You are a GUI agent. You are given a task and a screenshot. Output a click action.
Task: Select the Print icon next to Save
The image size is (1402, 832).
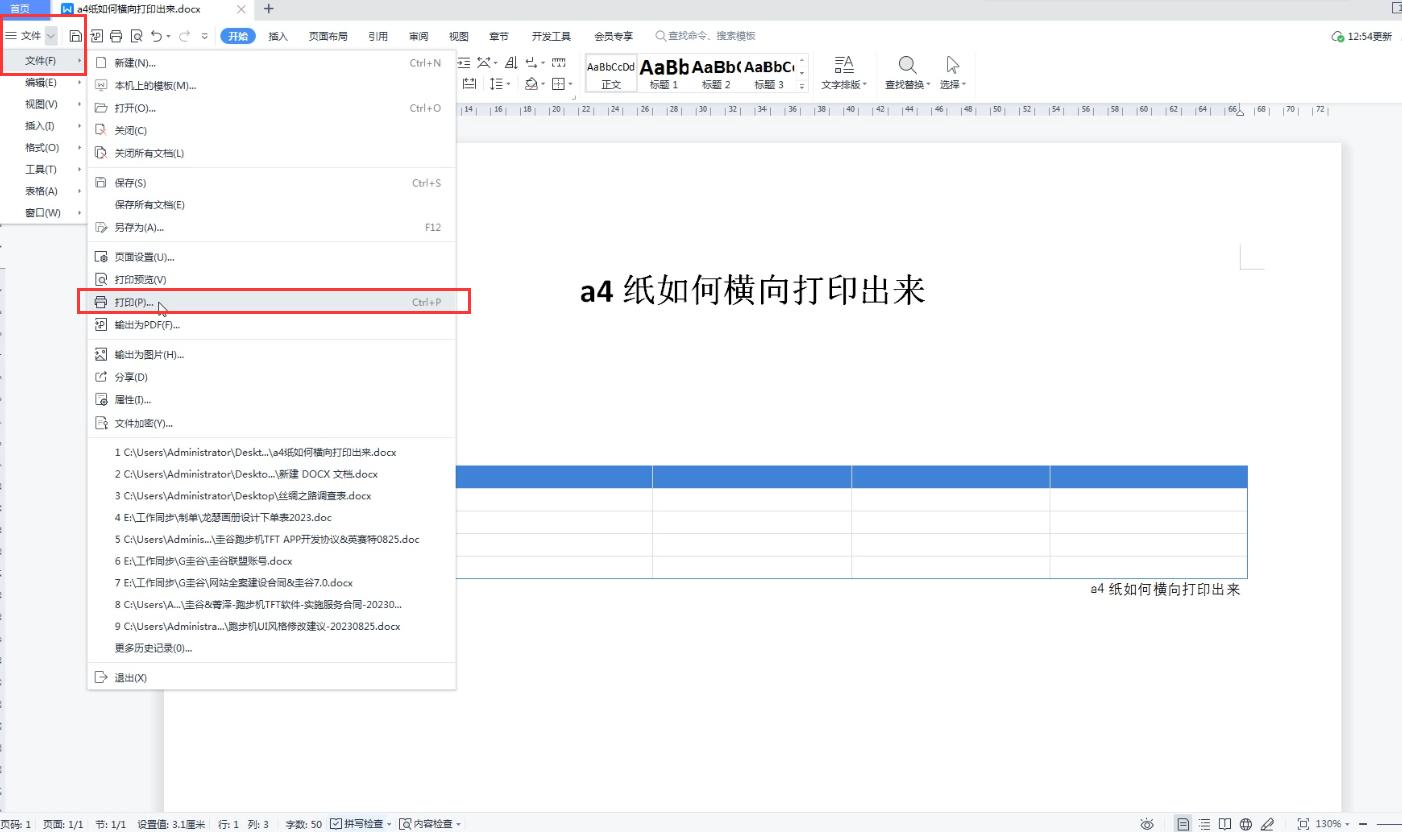coord(116,35)
